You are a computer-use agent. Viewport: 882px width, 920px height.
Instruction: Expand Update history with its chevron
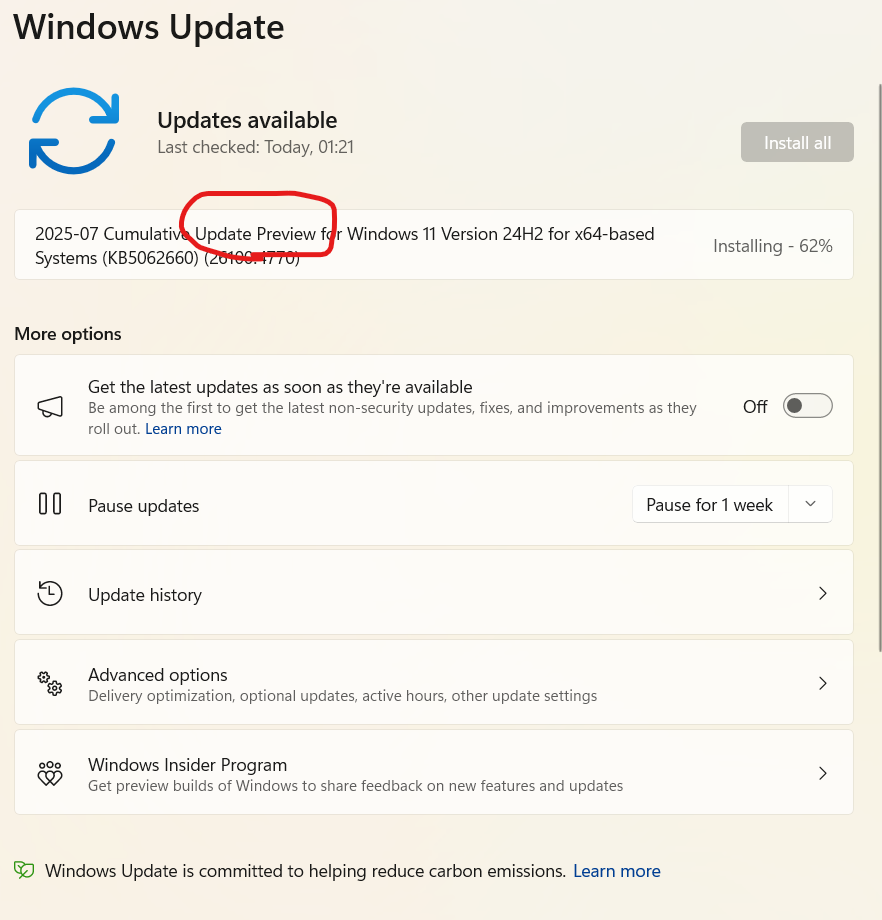[x=823, y=593]
